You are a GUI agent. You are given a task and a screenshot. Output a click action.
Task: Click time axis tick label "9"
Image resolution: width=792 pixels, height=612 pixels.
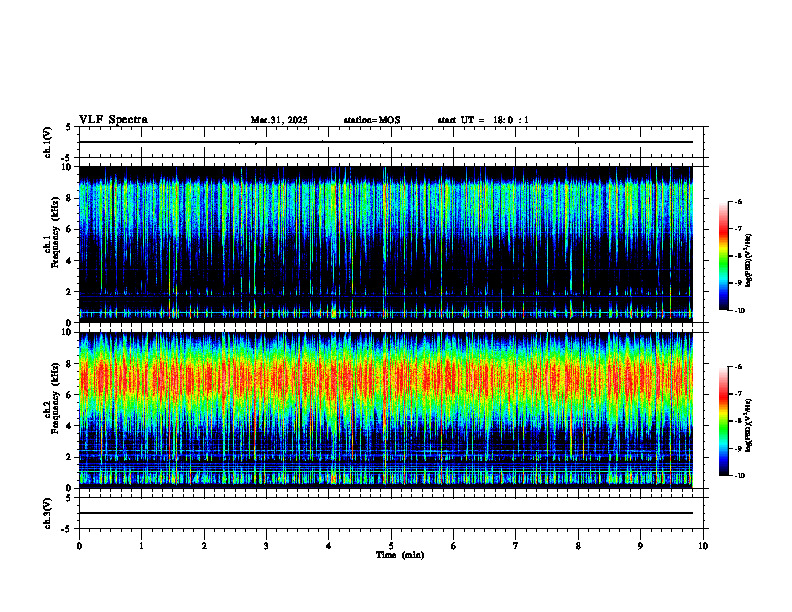click(x=640, y=546)
